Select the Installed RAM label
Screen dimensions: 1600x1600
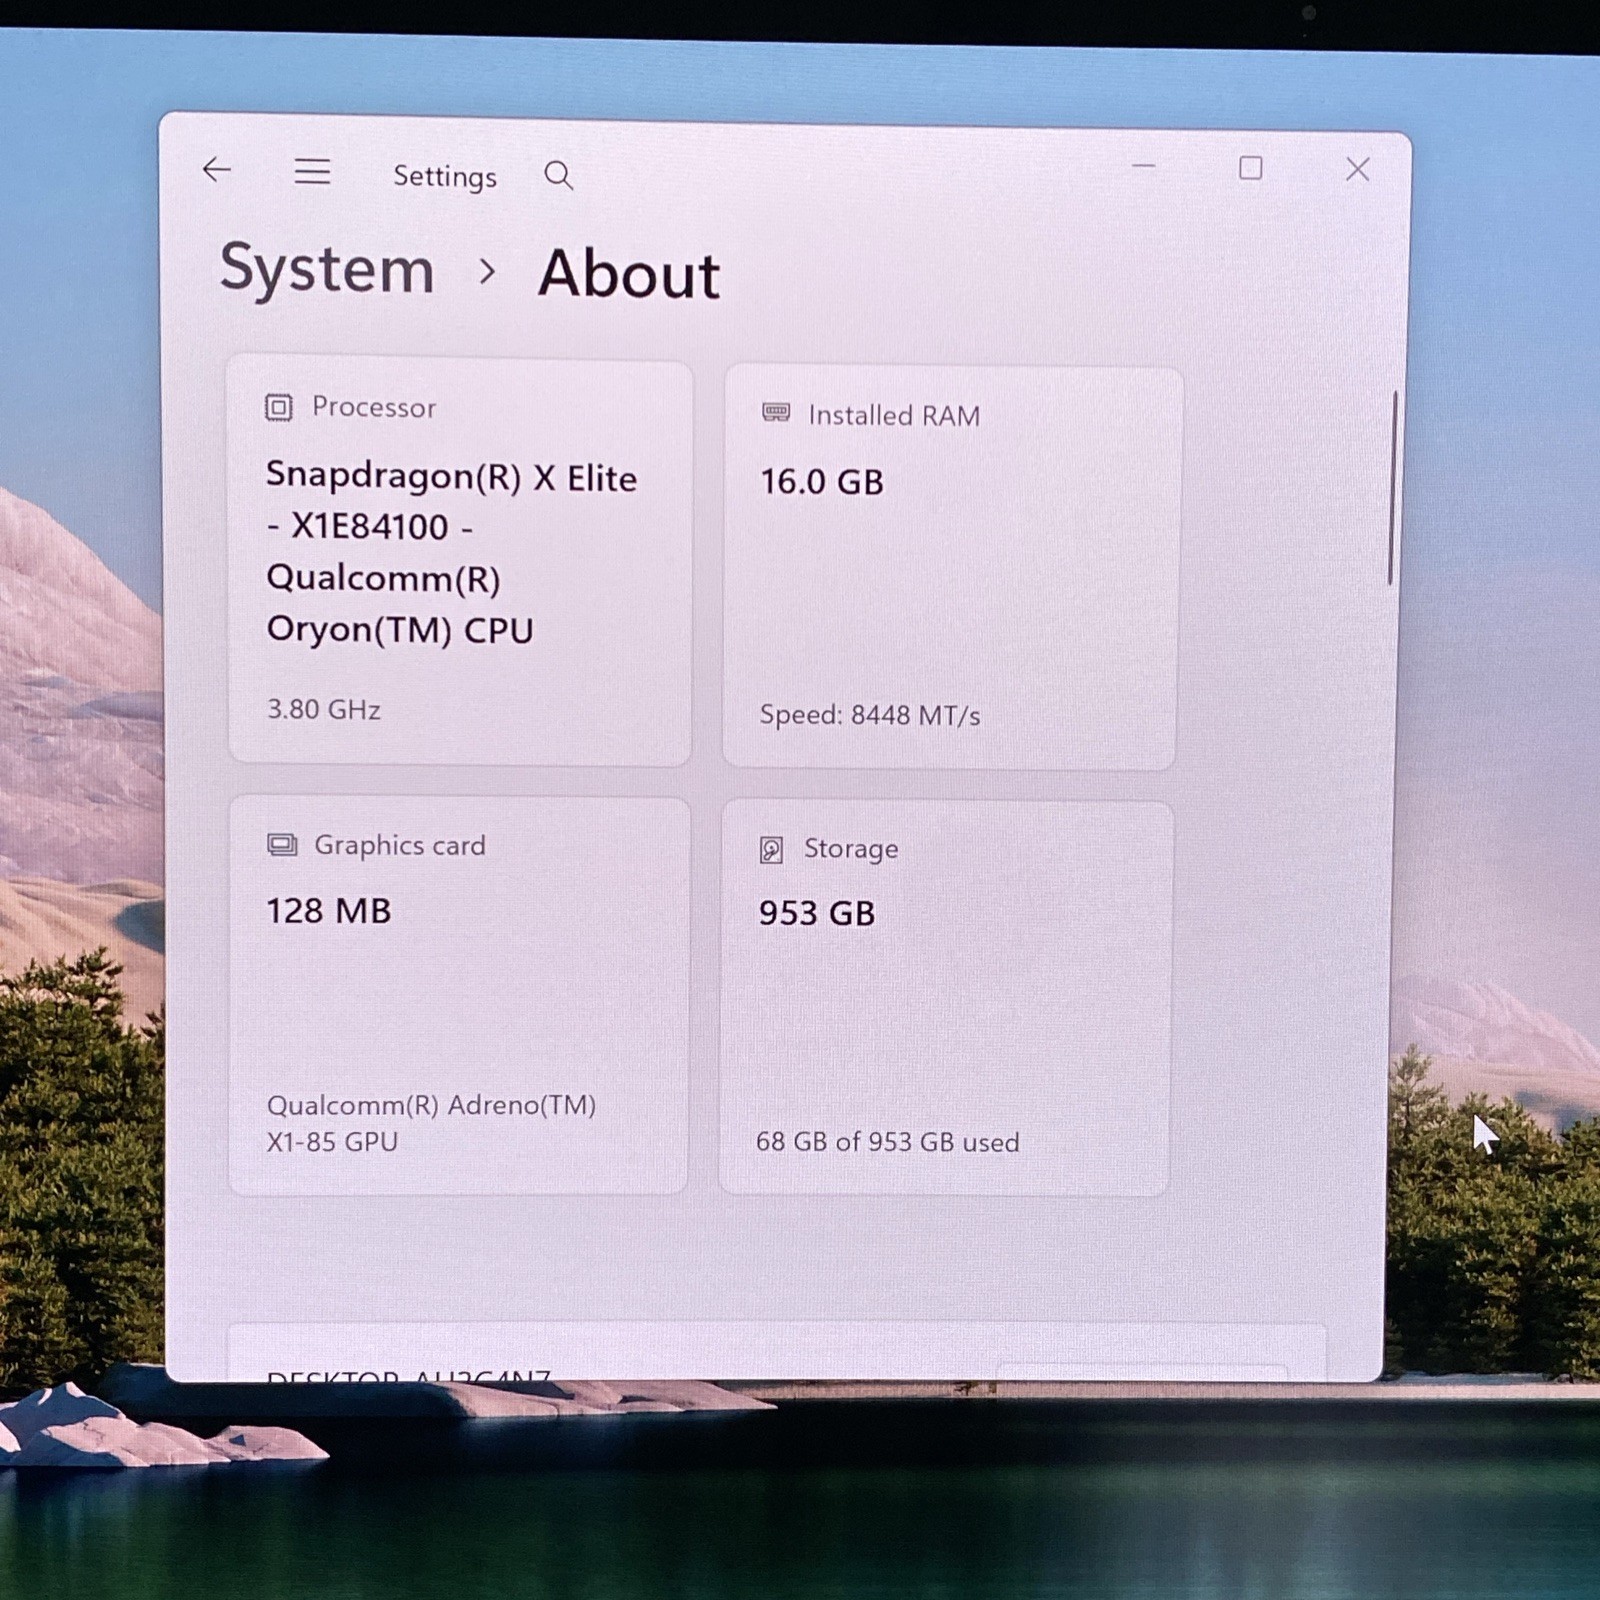(894, 416)
